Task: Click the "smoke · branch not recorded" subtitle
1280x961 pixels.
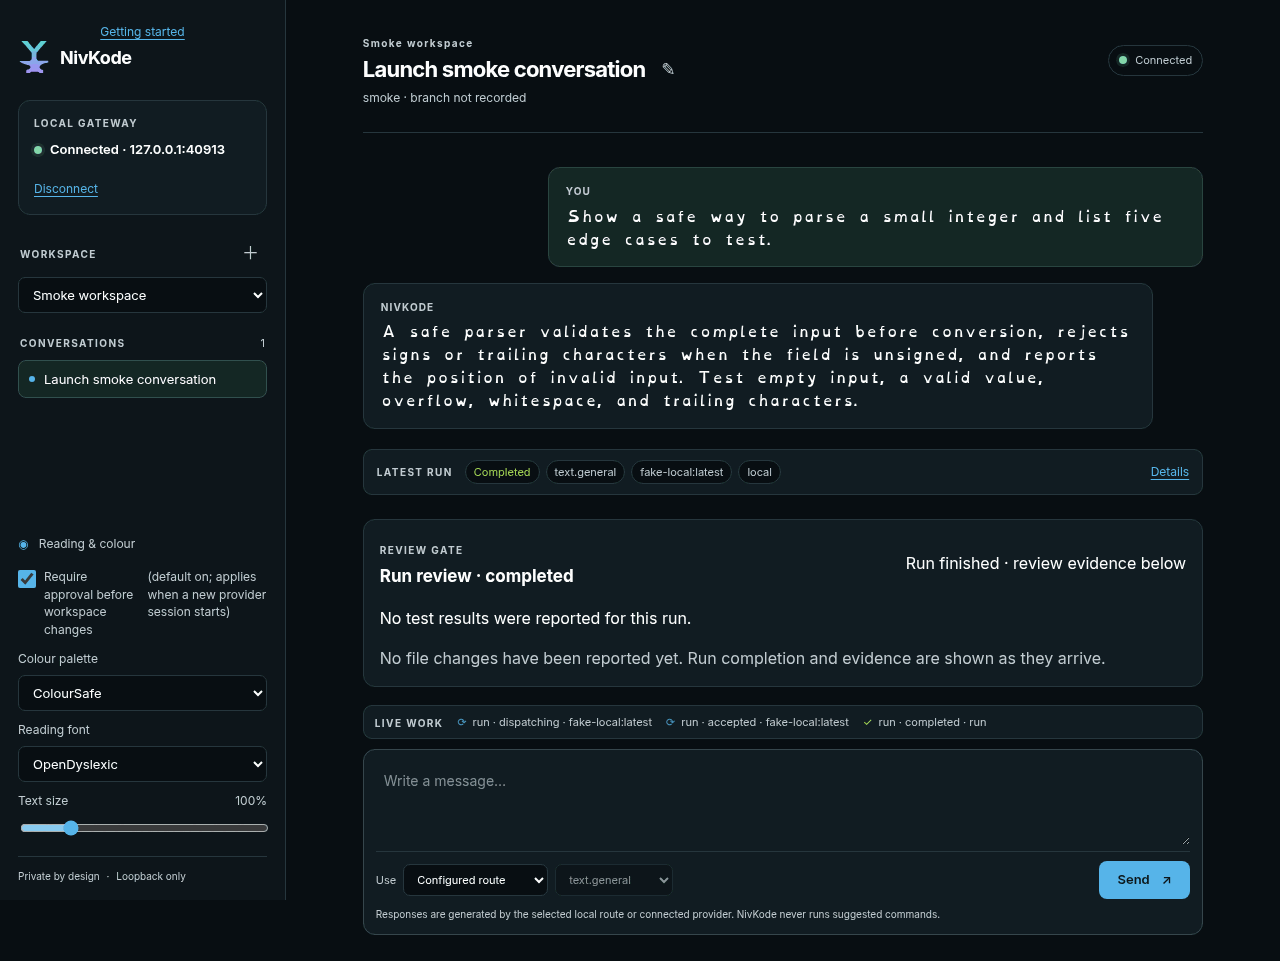Action: [x=444, y=98]
